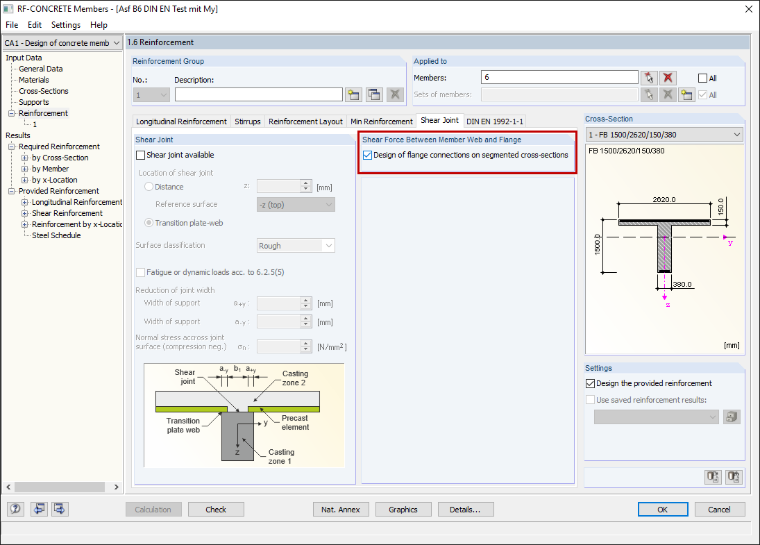The image size is (760, 545).
Task: Open CA1 design case dropdown
Action: click(63, 43)
